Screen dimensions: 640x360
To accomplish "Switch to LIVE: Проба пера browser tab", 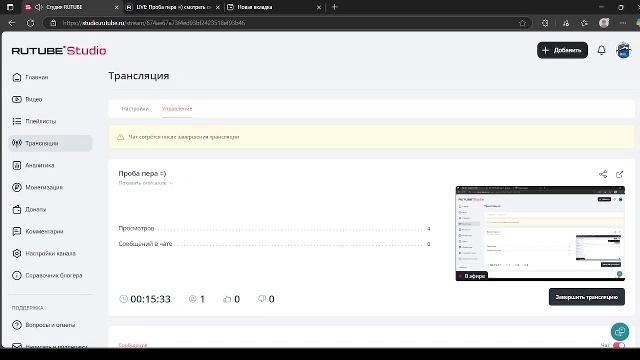I will point(173,7).
